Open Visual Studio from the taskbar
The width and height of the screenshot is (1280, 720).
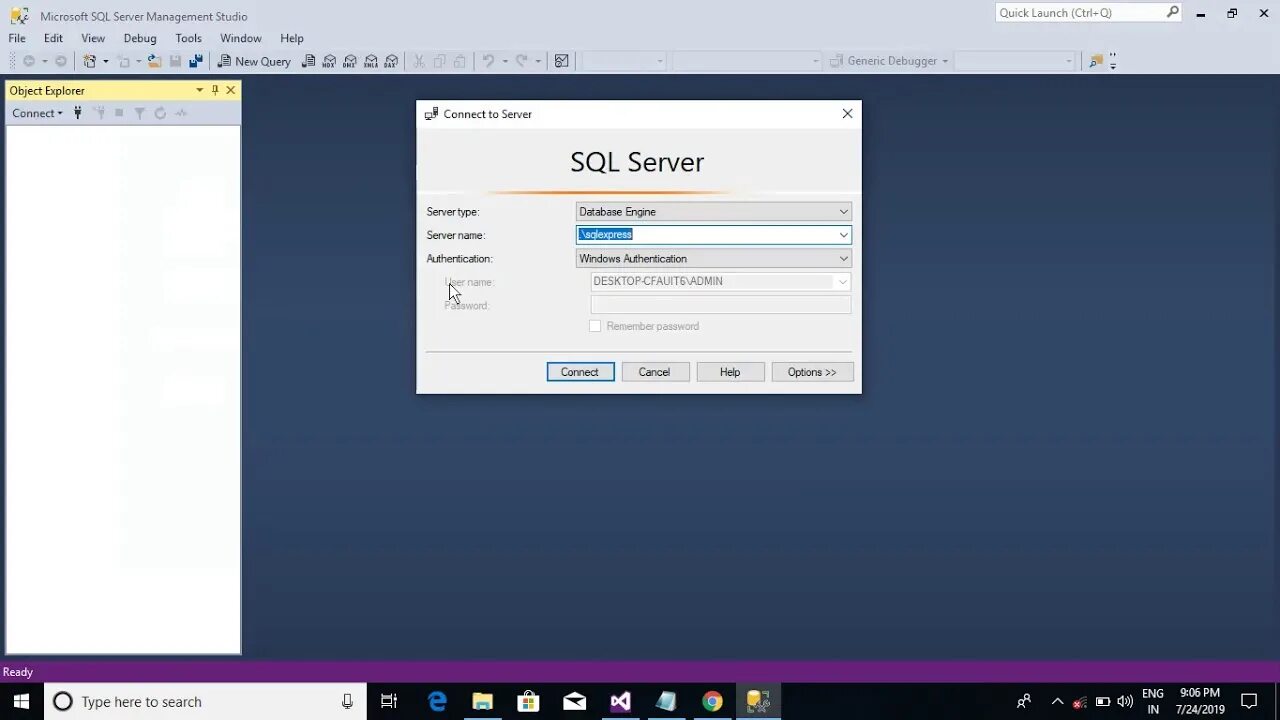[620, 702]
